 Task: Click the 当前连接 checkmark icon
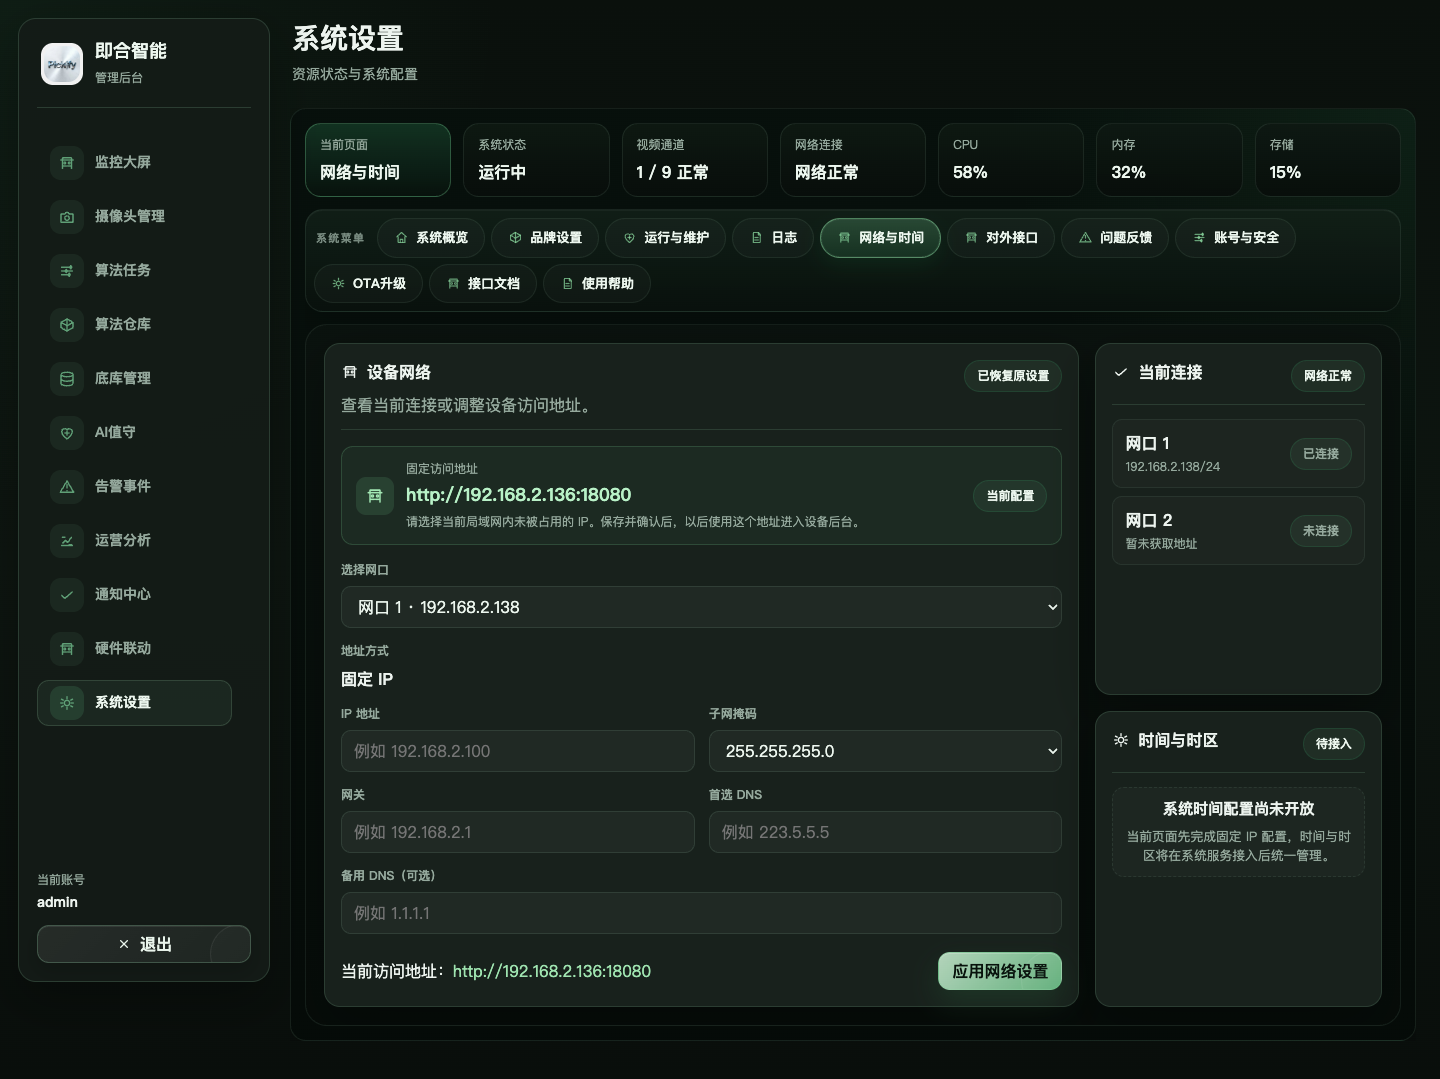pos(1121,372)
